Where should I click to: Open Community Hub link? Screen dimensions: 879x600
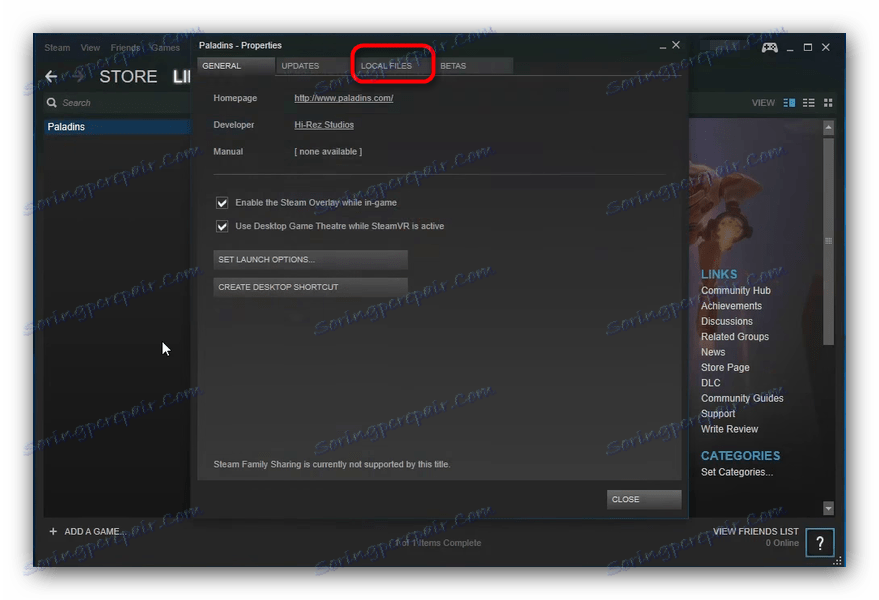coord(735,290)
